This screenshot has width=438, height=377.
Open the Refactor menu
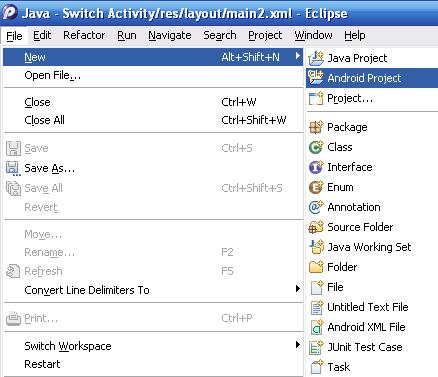(x=84, y=35)
